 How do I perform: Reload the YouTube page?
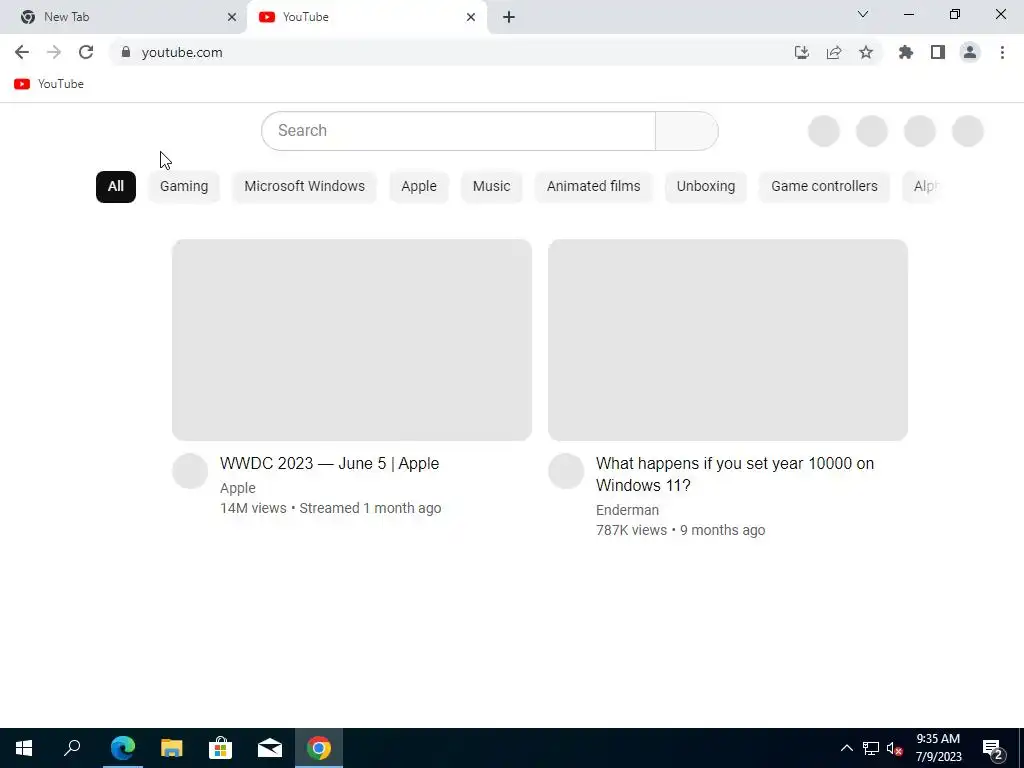coord(86,52)
